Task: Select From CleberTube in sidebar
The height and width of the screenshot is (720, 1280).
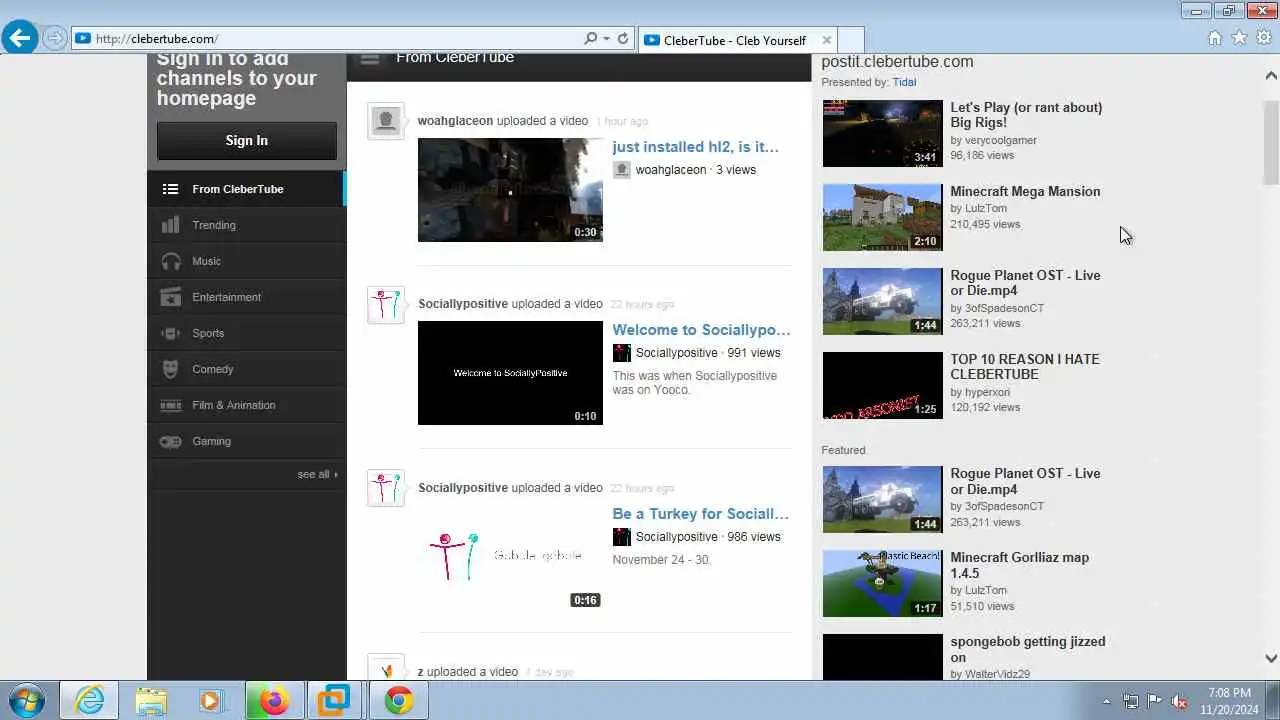Action: (246, 189)
